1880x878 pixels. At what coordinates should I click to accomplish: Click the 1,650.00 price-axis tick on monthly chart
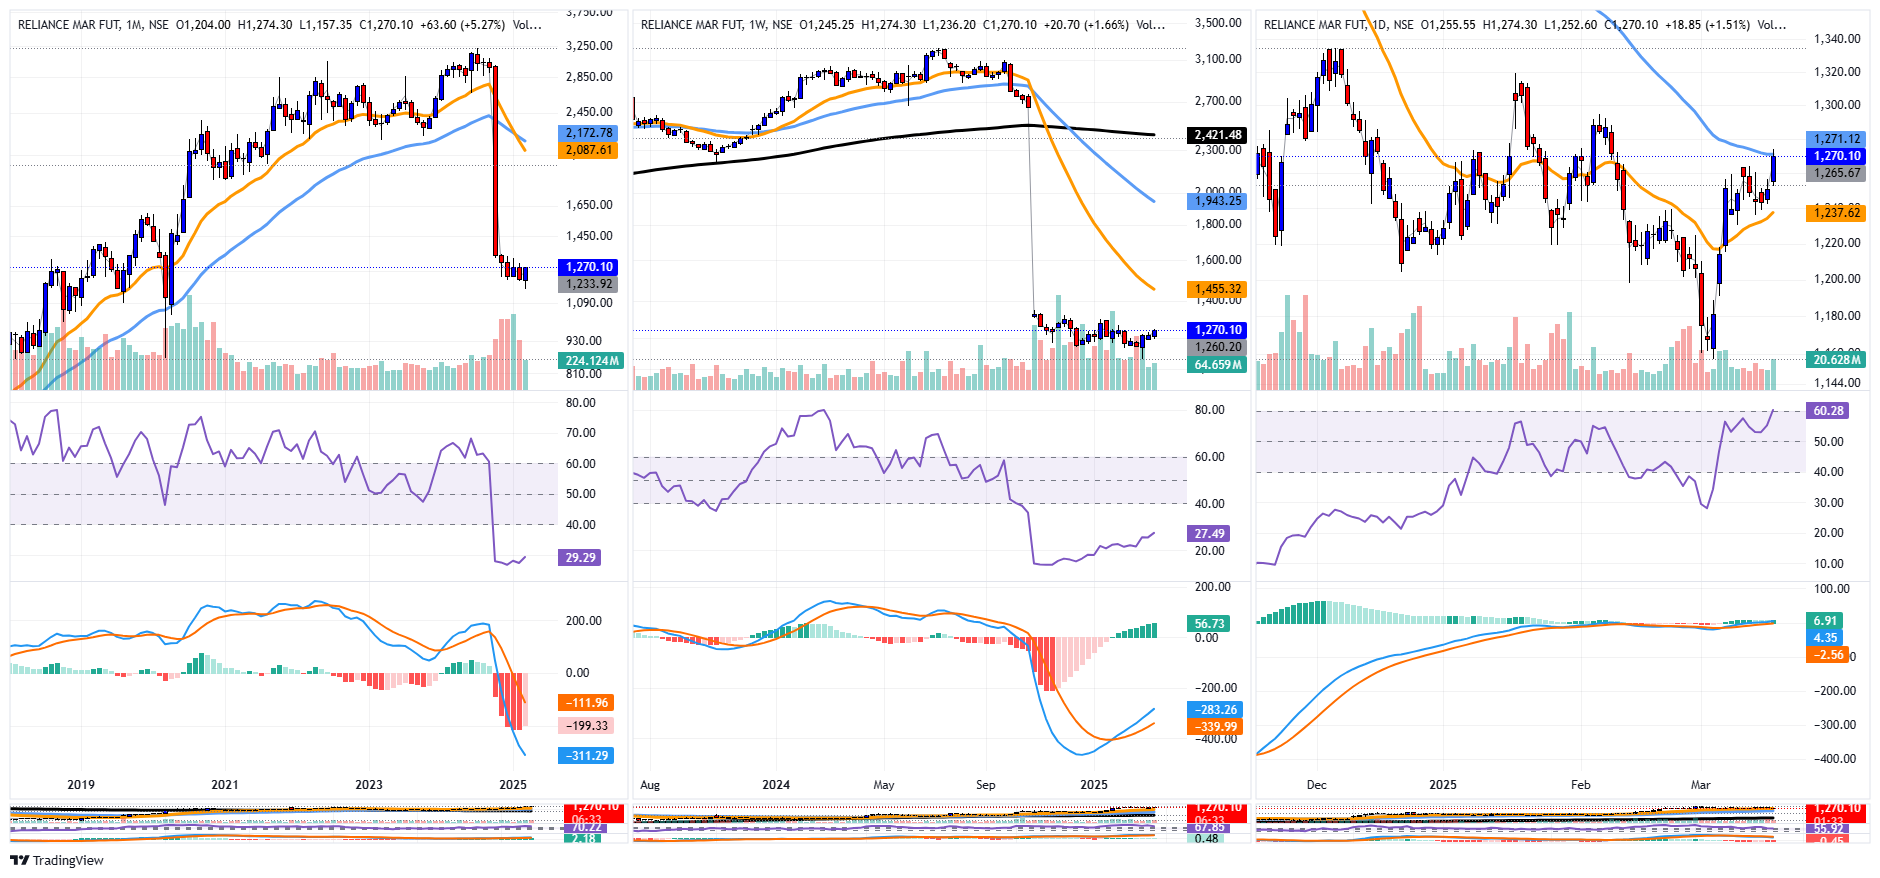(x=590, y=205)
